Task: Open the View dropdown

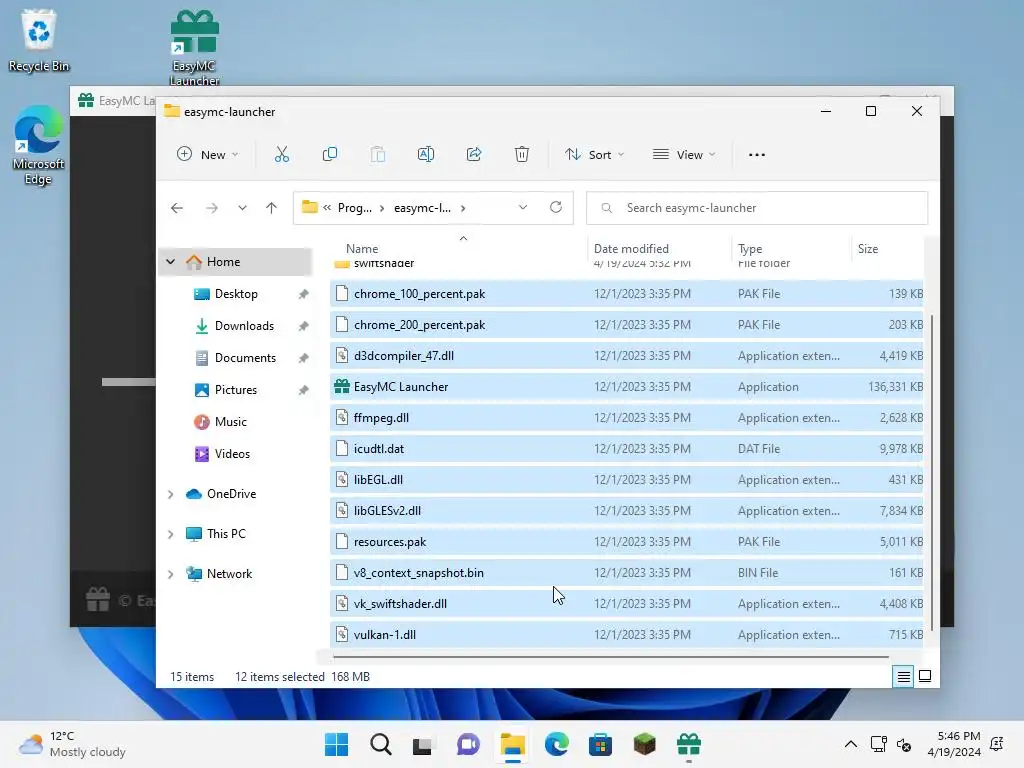Action: coord(684,155)
